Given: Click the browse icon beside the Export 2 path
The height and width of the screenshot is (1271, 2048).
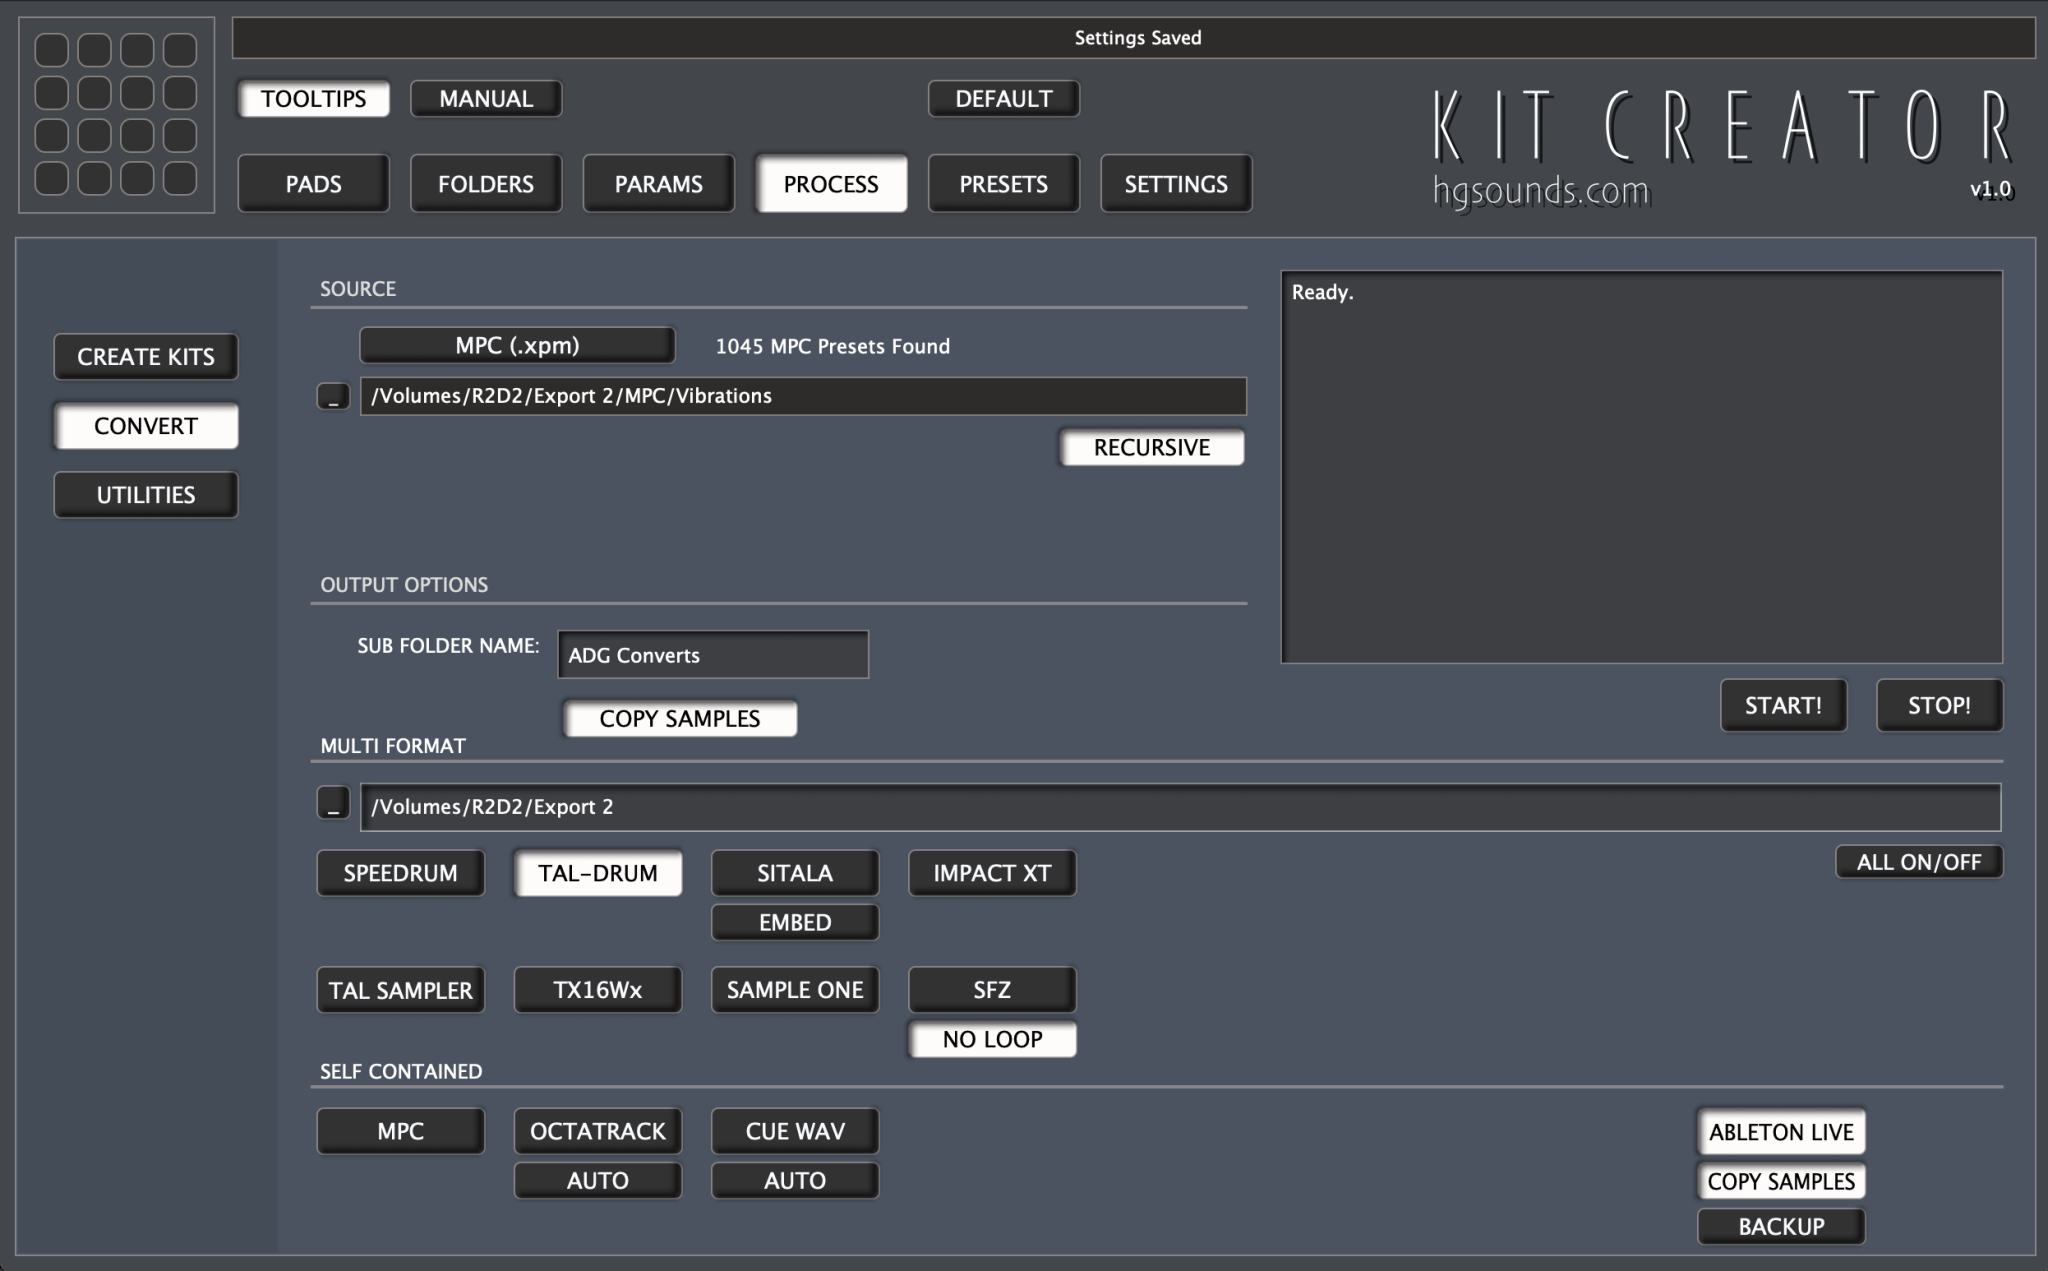Looking at the screenshot, I should [331, 806].
